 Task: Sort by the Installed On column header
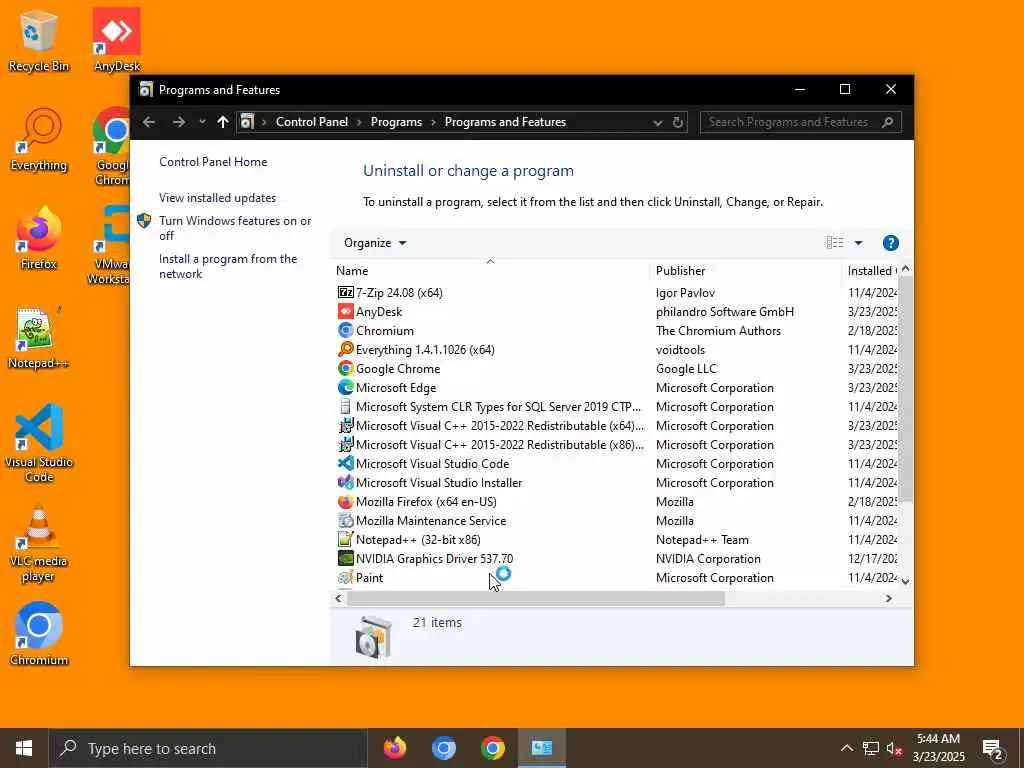pos(871,270)
